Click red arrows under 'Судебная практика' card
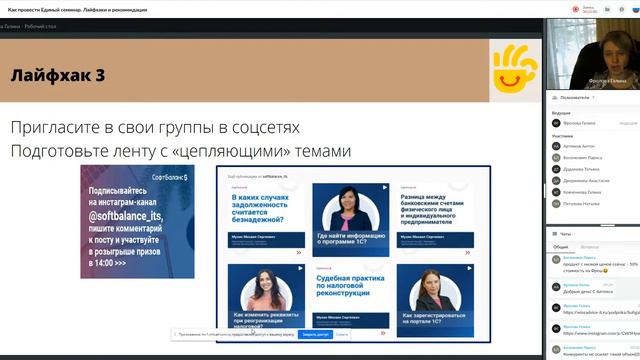 [x=383, y=333]
